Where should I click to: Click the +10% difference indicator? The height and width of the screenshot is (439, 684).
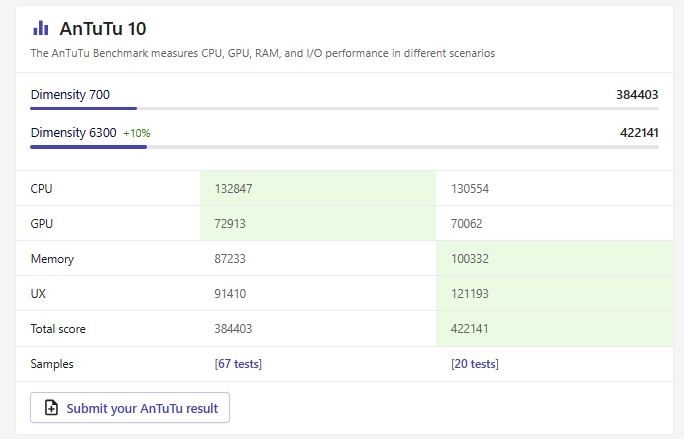(137, 133)
